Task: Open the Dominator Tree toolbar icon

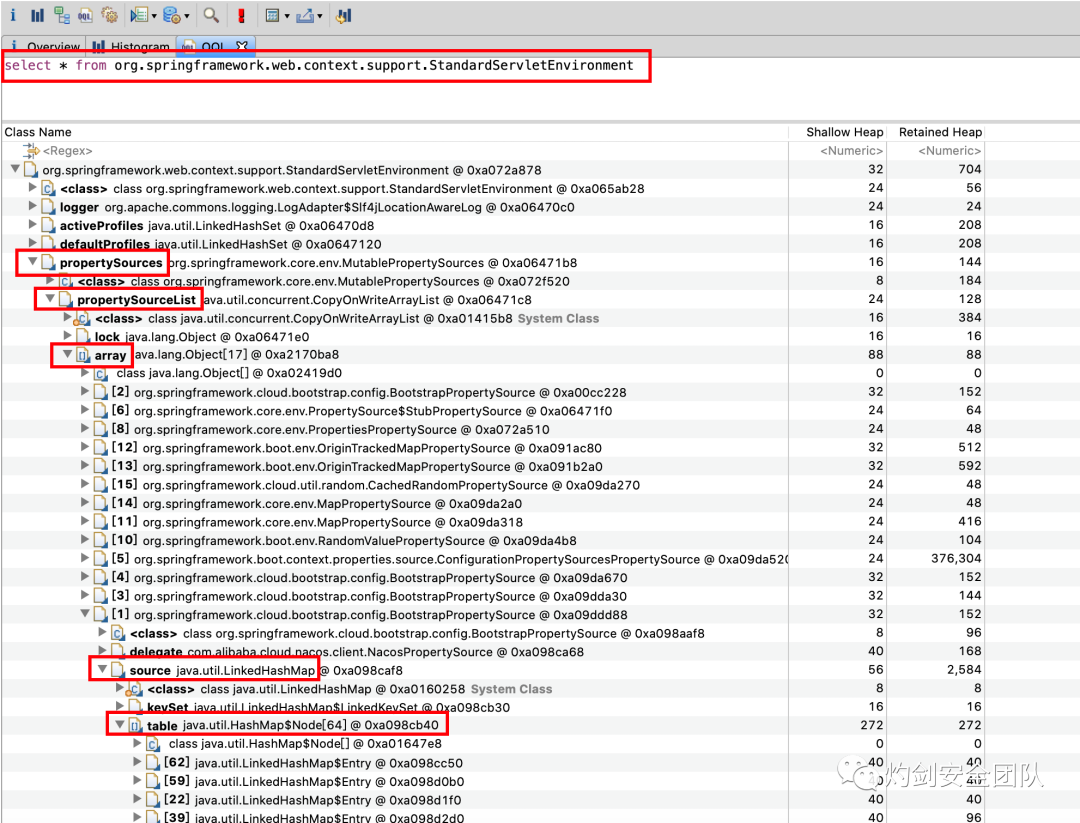Action: click(61, 15)
